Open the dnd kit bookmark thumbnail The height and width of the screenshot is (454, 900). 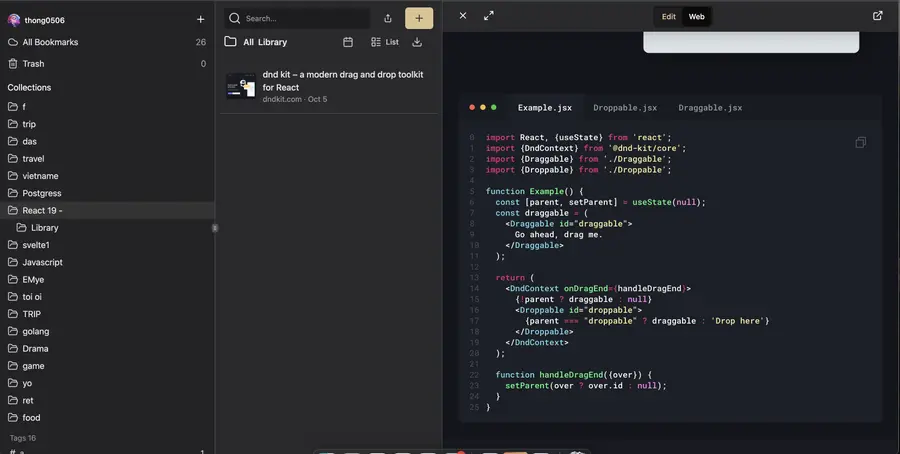240,87
